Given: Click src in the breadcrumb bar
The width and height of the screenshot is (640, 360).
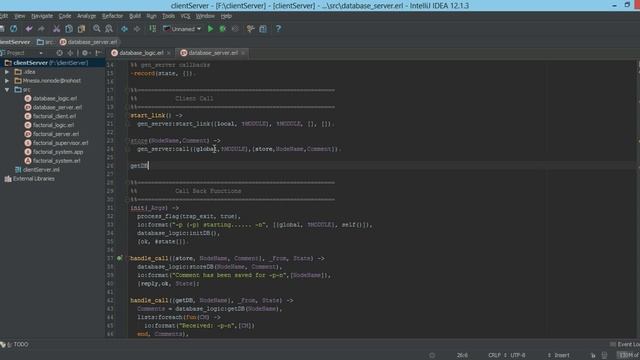Looking at the screenshot, I should [45, 42].
